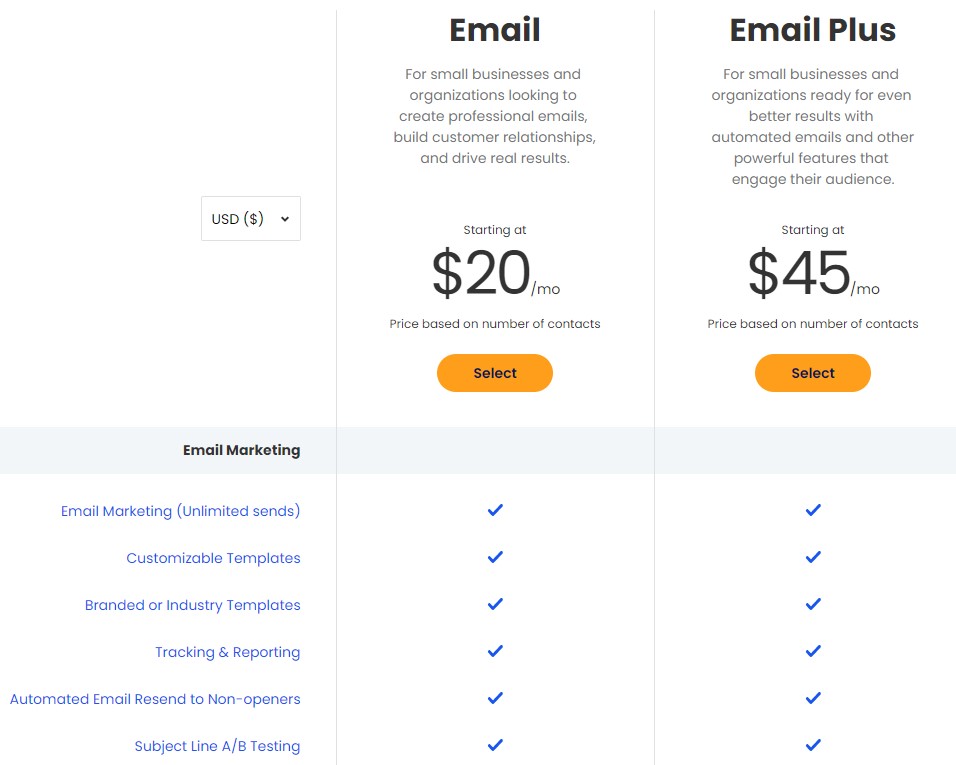The height and width of the screenshot is (765, 956).
Task: Click Email plan checkmark for Customizable Templates
Action: [495, 557]
